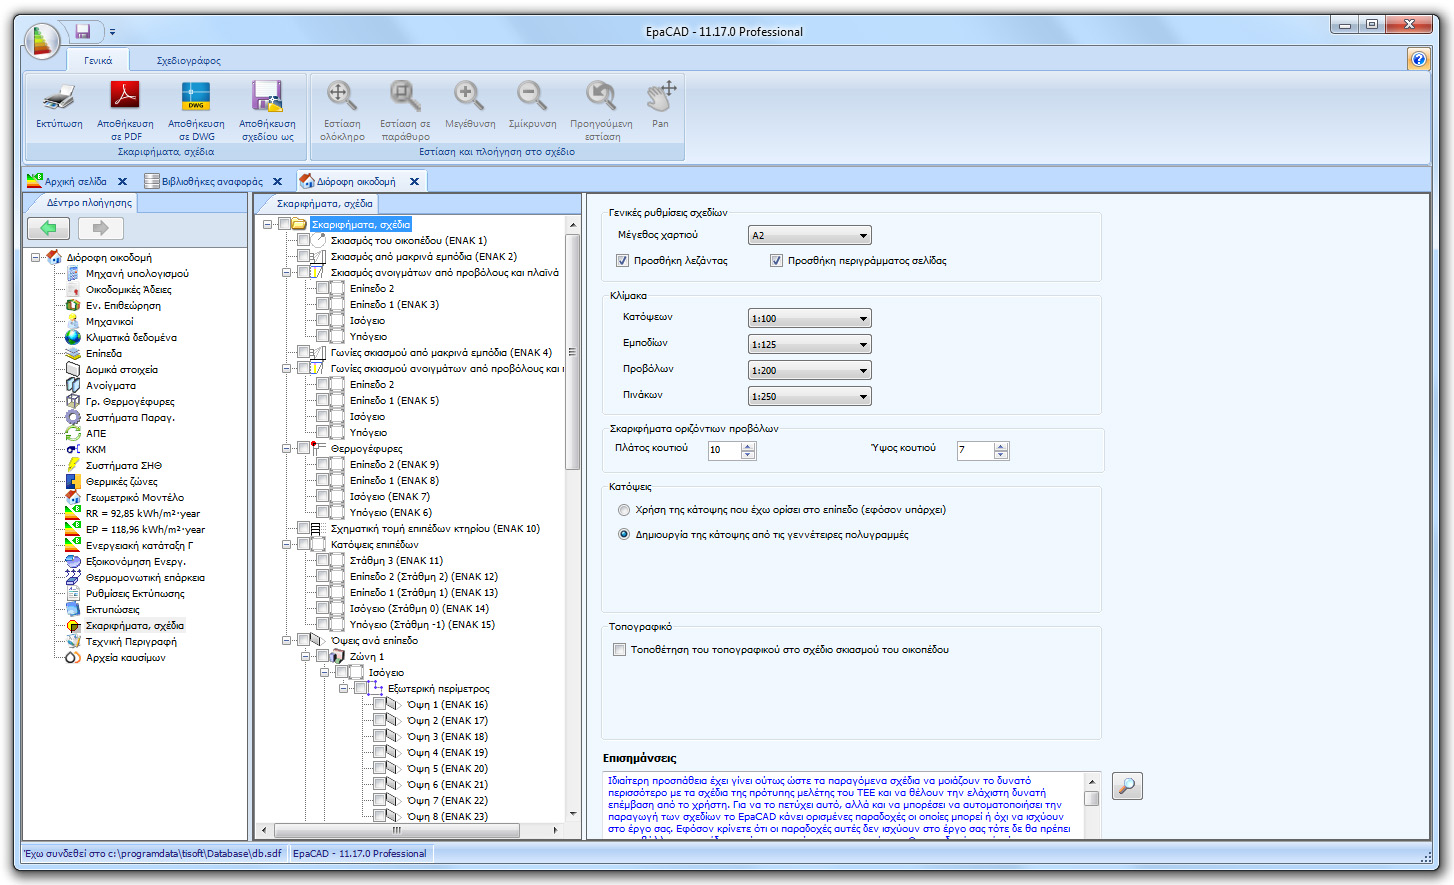The image size is (1454, 885).
Task: Select Χρήση της κάτοψης radio option
Action: (619, 509)
